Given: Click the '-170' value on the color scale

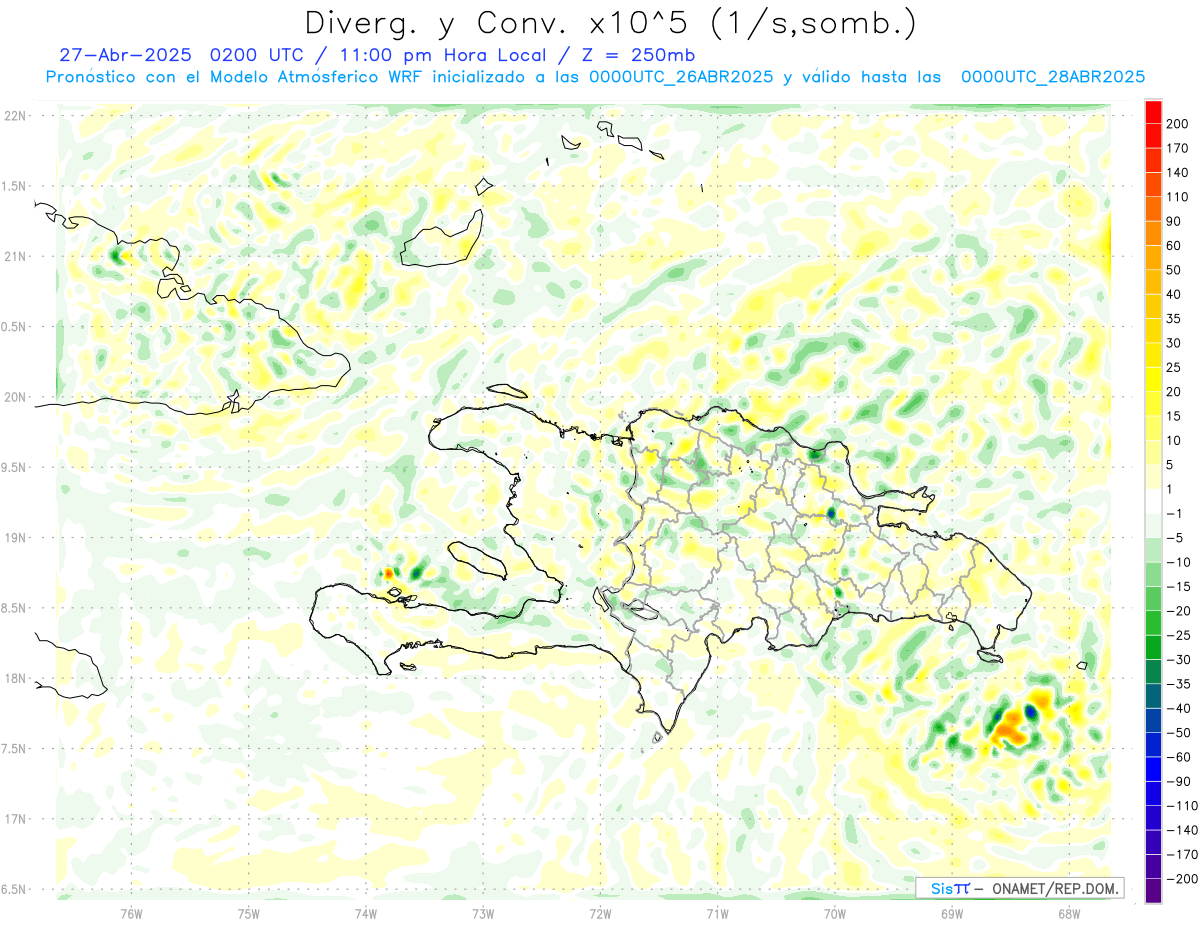Looking at the screenshot, I should coord(1181,855).
